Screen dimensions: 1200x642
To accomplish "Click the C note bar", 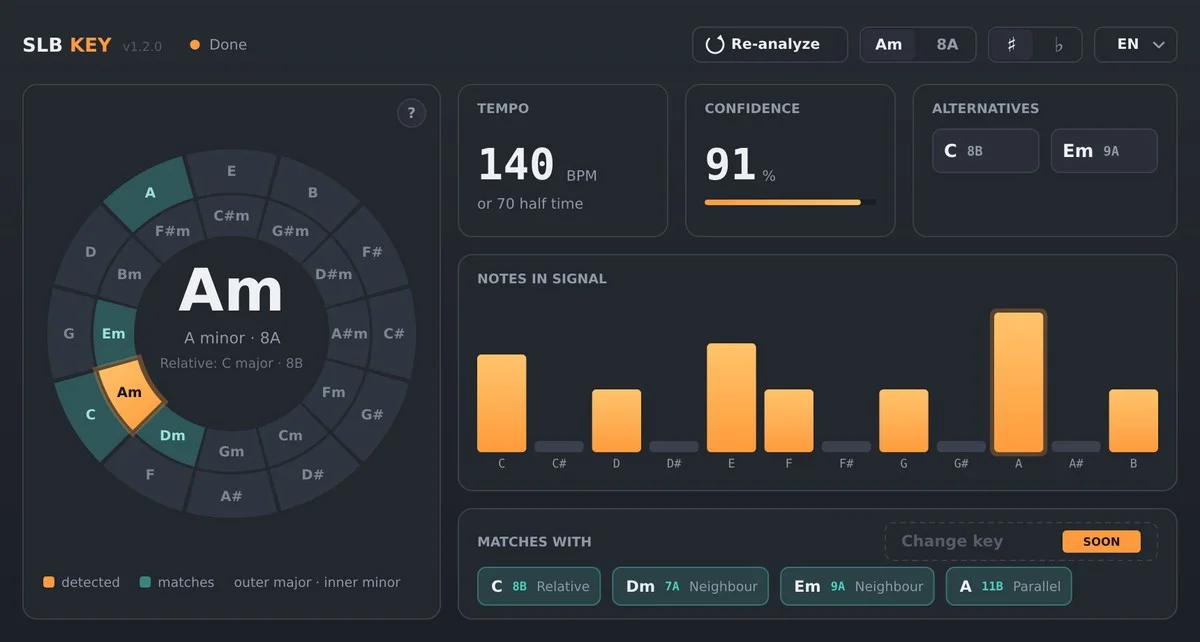I will coord(502,404).
